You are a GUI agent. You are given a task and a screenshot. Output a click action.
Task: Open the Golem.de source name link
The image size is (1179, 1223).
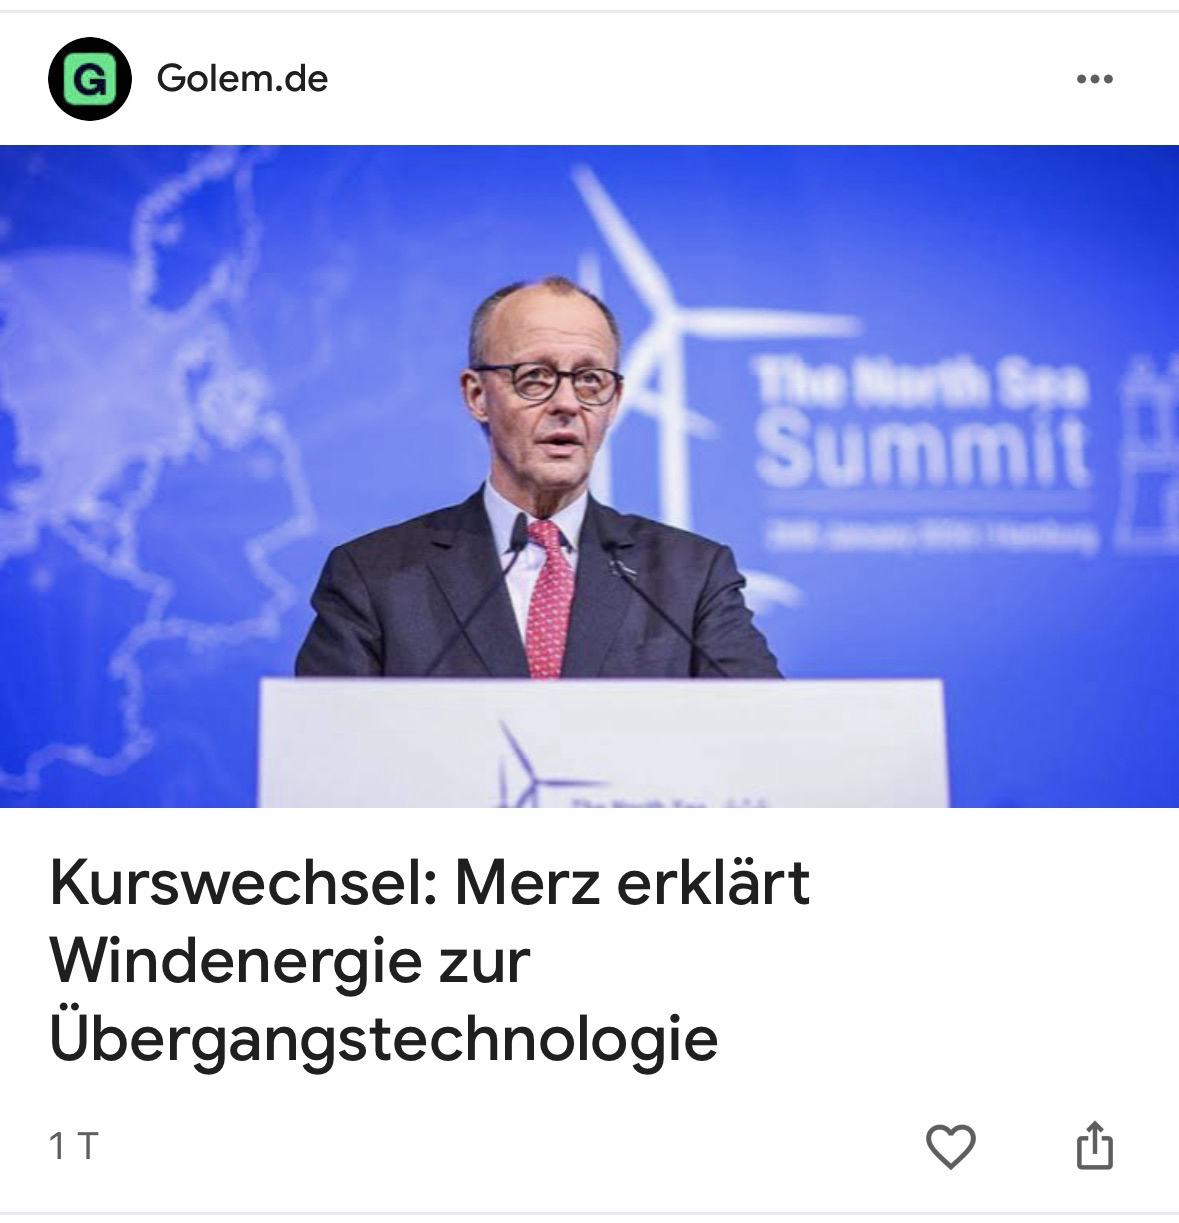[242, 79]
